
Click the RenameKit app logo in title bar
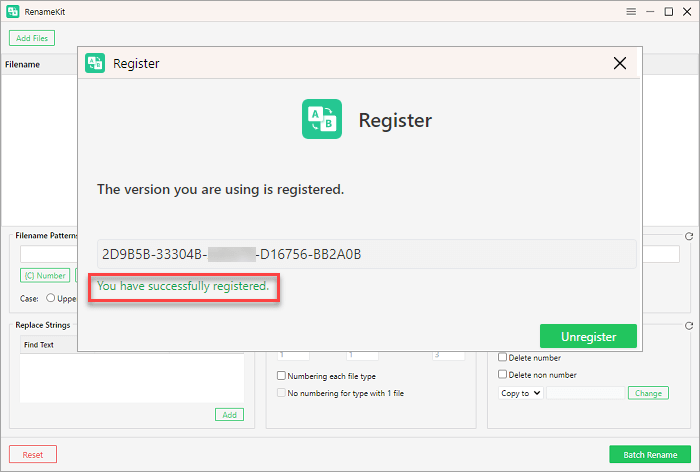(x=12, y=12)
